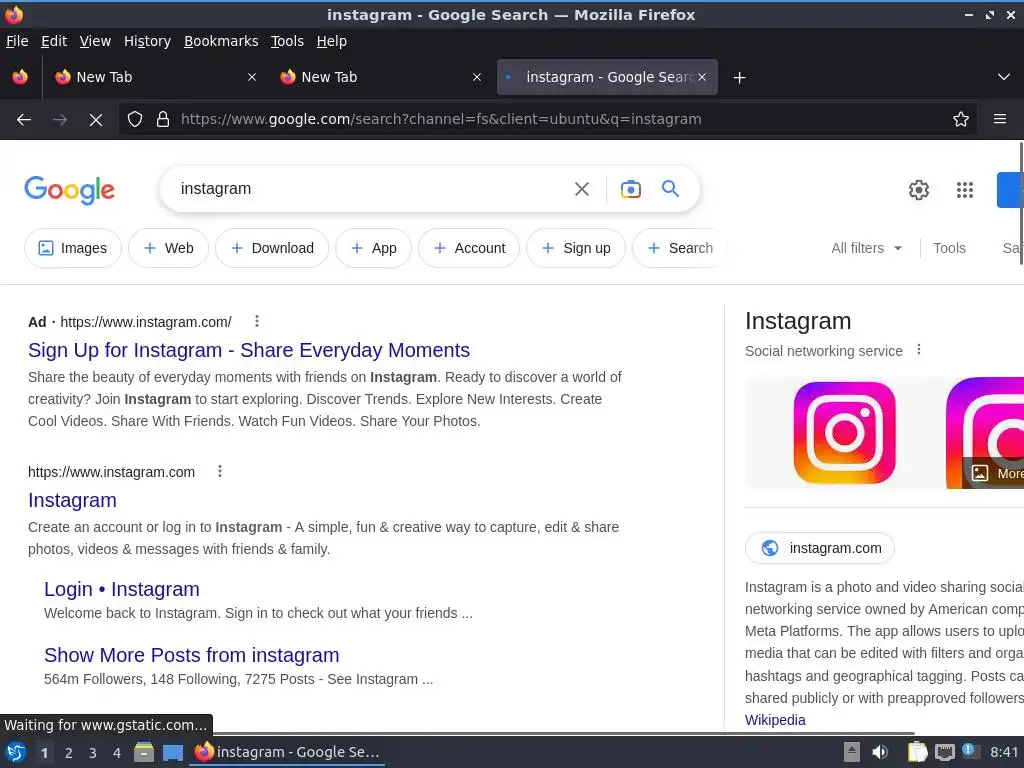Open the Wikipedia source link
This screenshot has width=1024, height=768.
click(x=775, y=720)
